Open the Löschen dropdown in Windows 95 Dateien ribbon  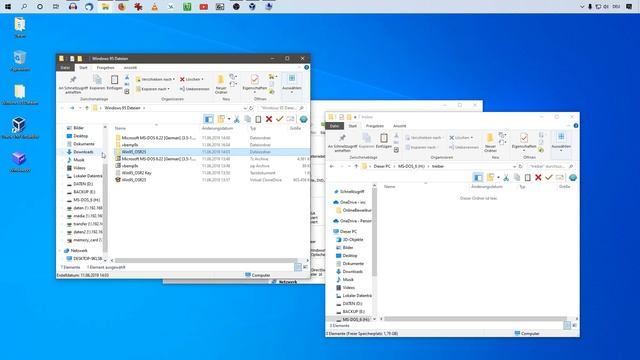pos(192,79)
